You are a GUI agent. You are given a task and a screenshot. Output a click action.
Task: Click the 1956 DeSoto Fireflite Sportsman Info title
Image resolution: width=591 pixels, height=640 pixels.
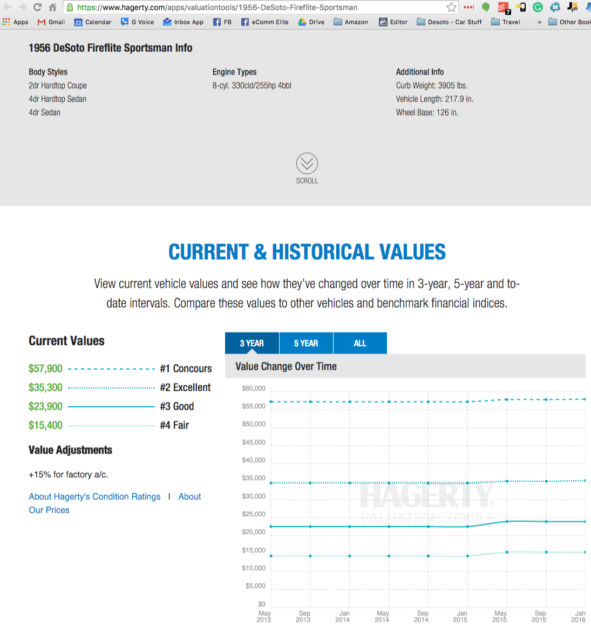click(110, 48)
